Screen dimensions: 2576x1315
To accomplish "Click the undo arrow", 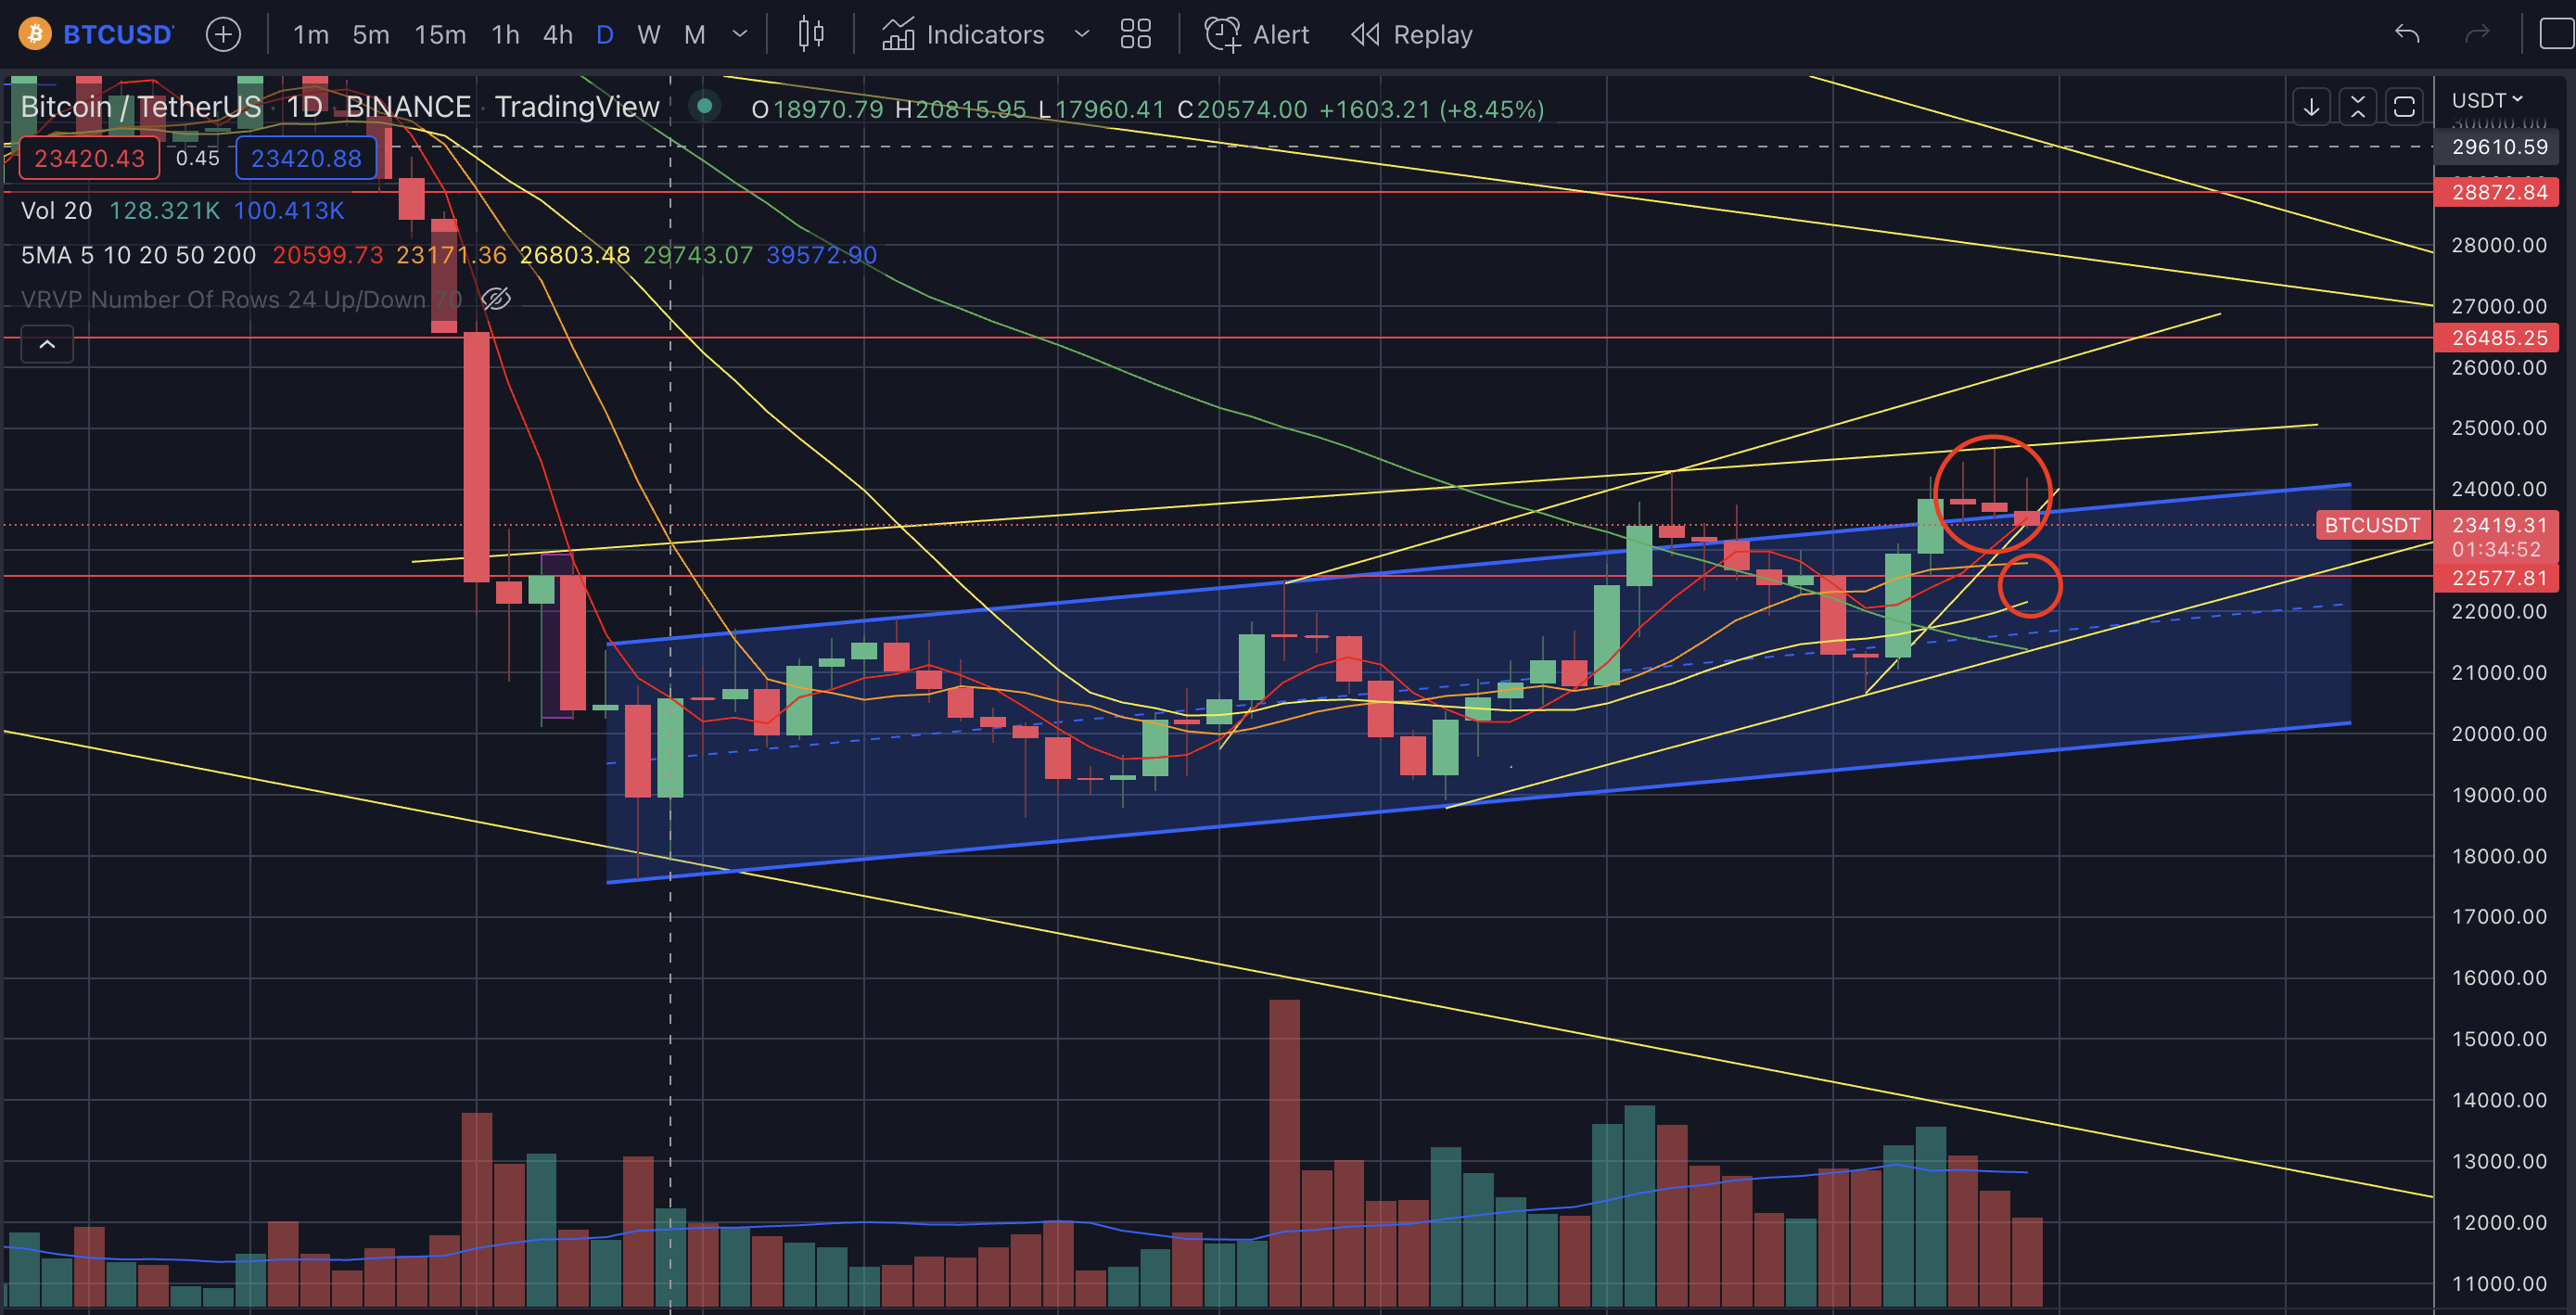I will pyautogui.click(x=2406, y=35).
